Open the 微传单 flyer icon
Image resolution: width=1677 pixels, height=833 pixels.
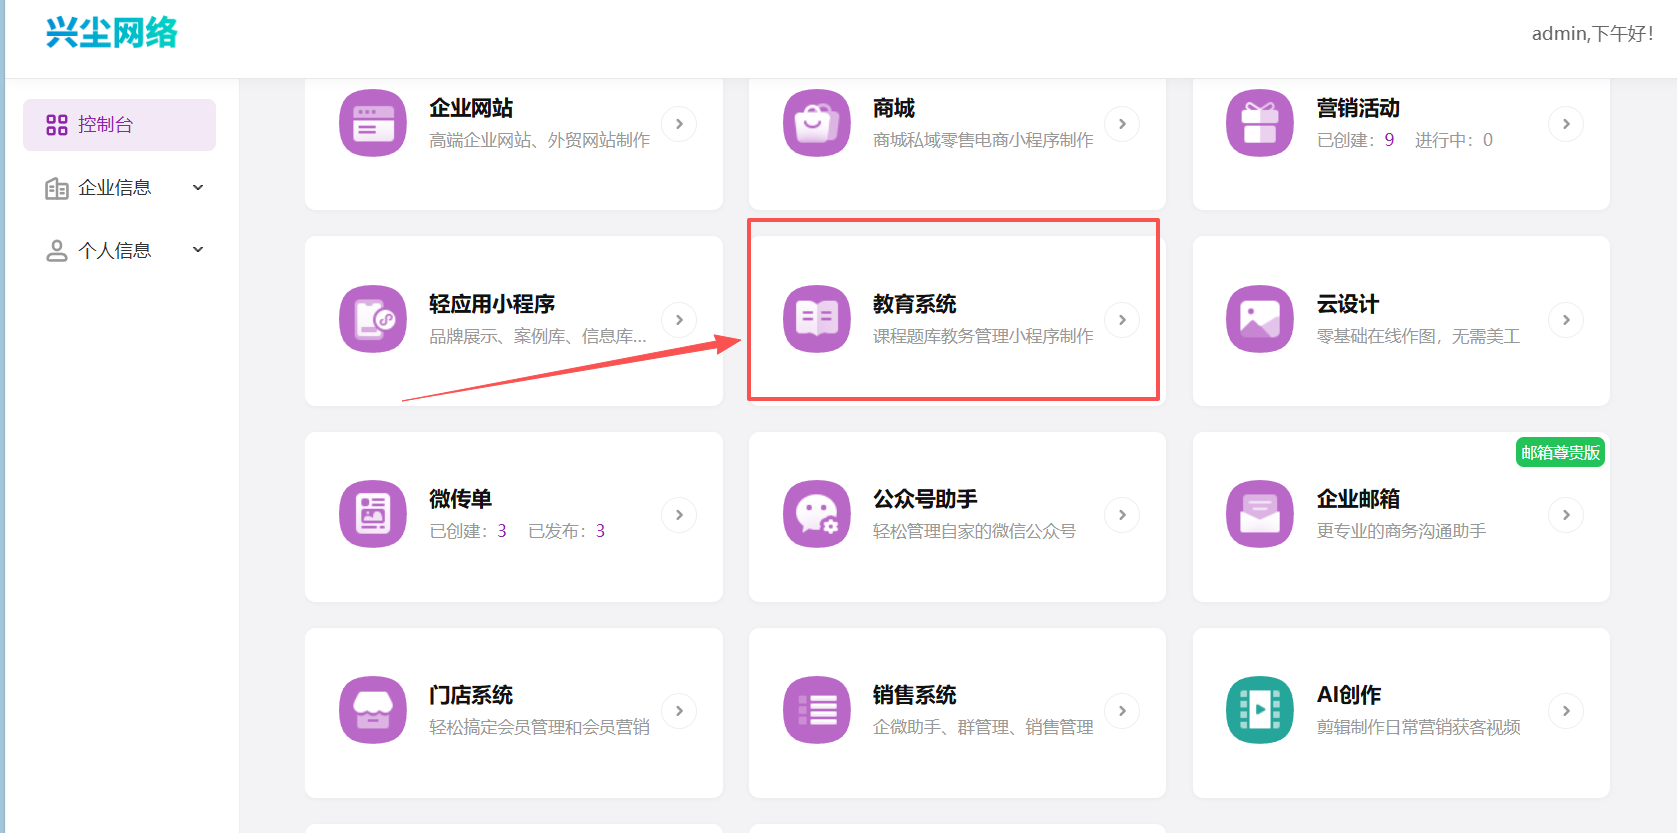coord(373,515)
